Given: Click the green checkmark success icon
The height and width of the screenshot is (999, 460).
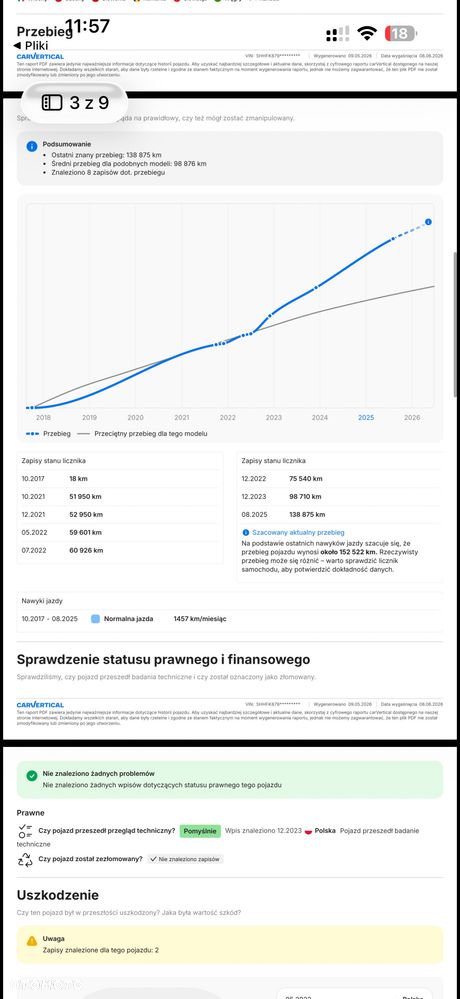Looking at the screenshot, I should pyautogui.click(x=32, y=776).
